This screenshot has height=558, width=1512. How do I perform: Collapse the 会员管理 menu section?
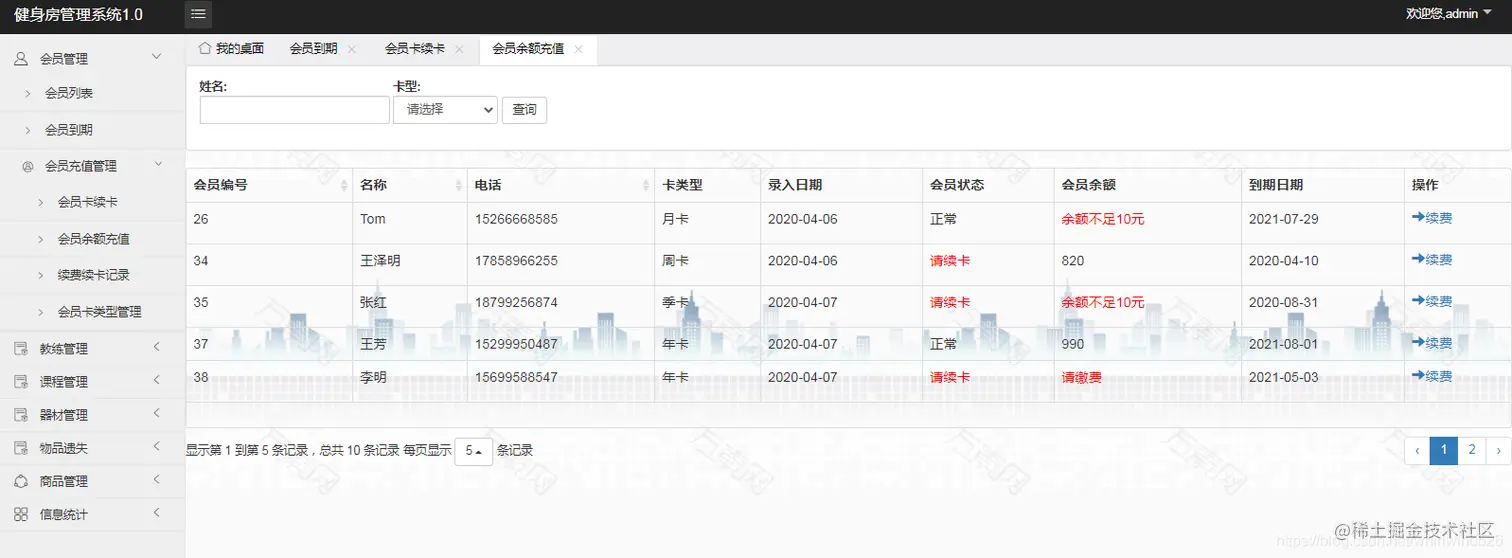pos(156,57)
